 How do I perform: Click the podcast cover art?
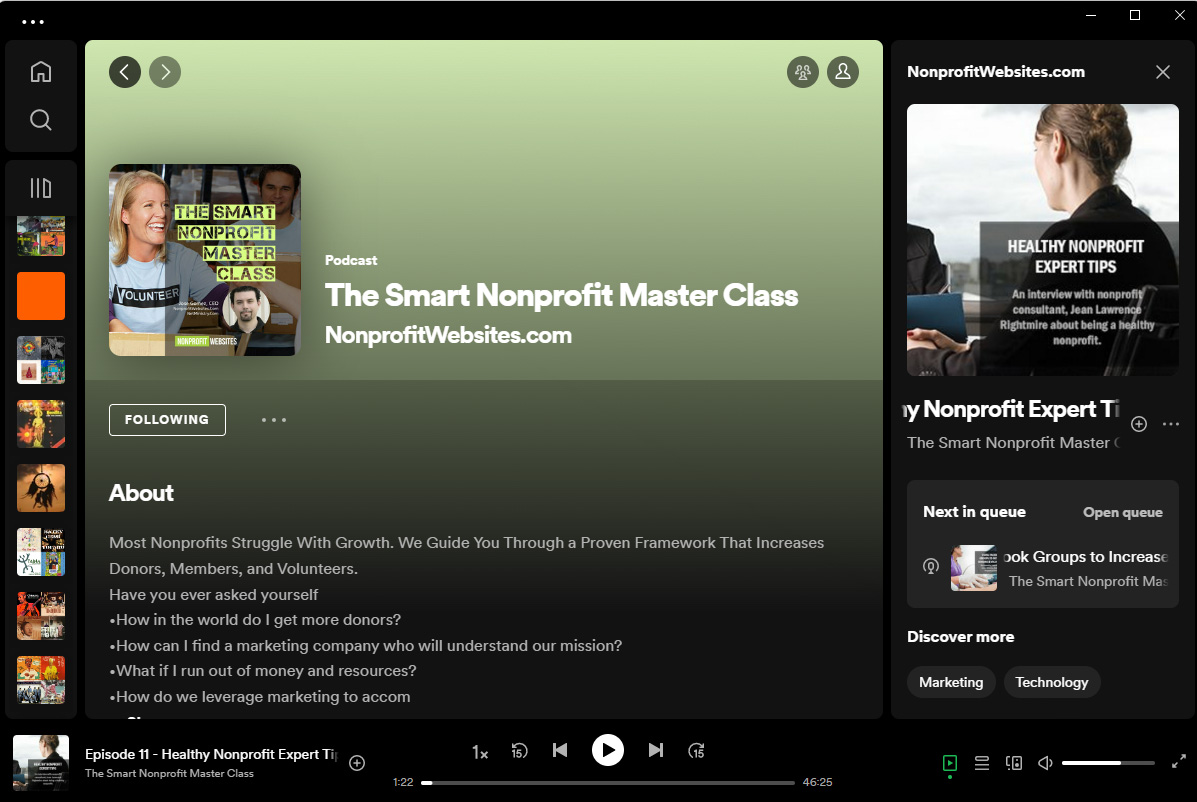pyautogui.click(x=205, y=260)
